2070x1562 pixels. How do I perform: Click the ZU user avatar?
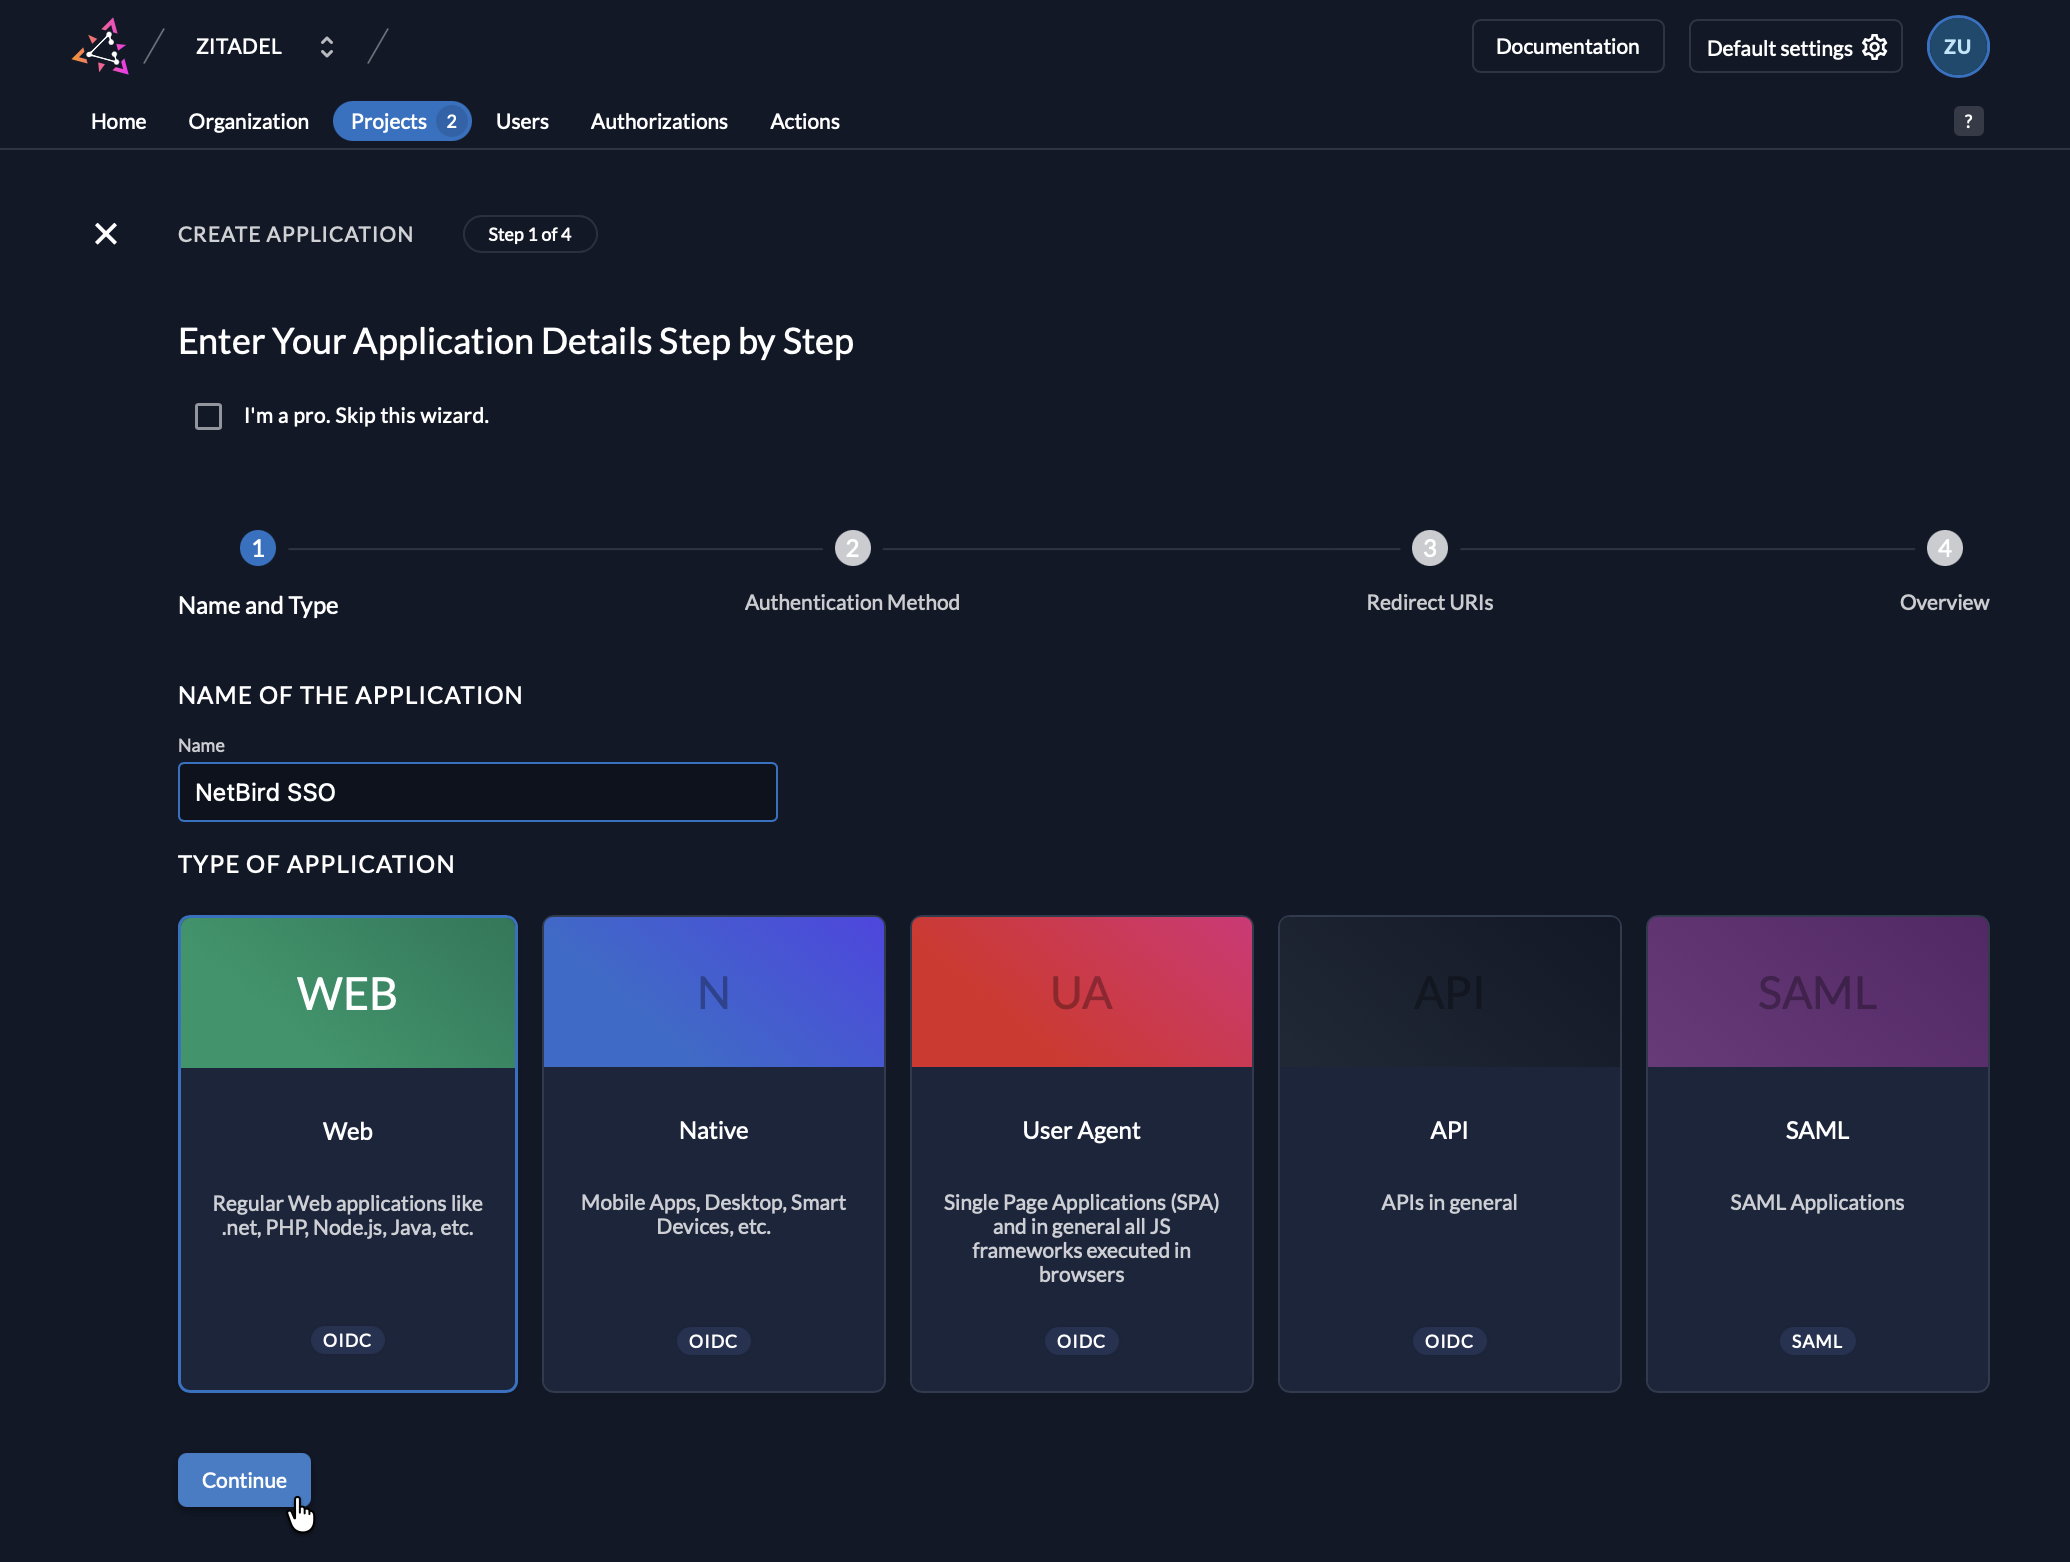(x=1957, y=46)
